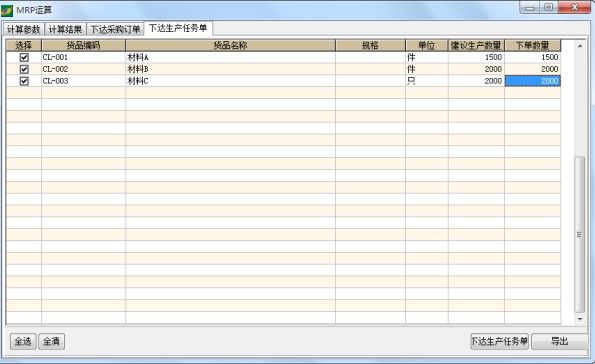The height and width of the screenshot is (364, 595).
Task: Select the 下达生产任务单 tab
Action: [x=178, y=28]
